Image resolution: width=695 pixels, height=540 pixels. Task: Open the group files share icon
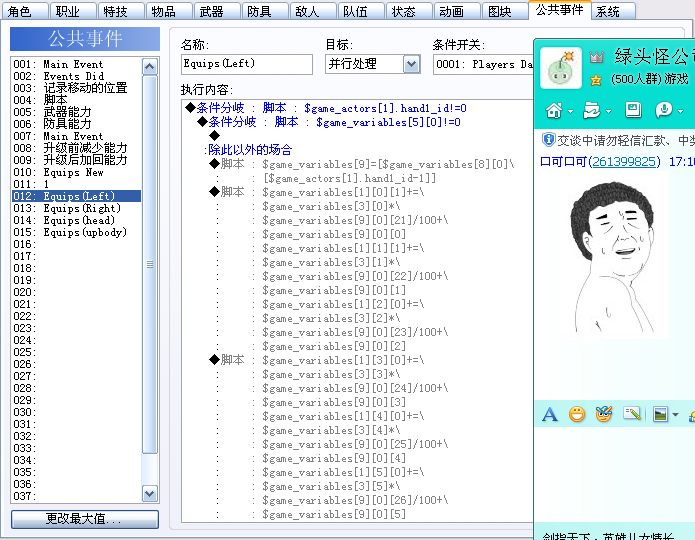tap(592, 110)
